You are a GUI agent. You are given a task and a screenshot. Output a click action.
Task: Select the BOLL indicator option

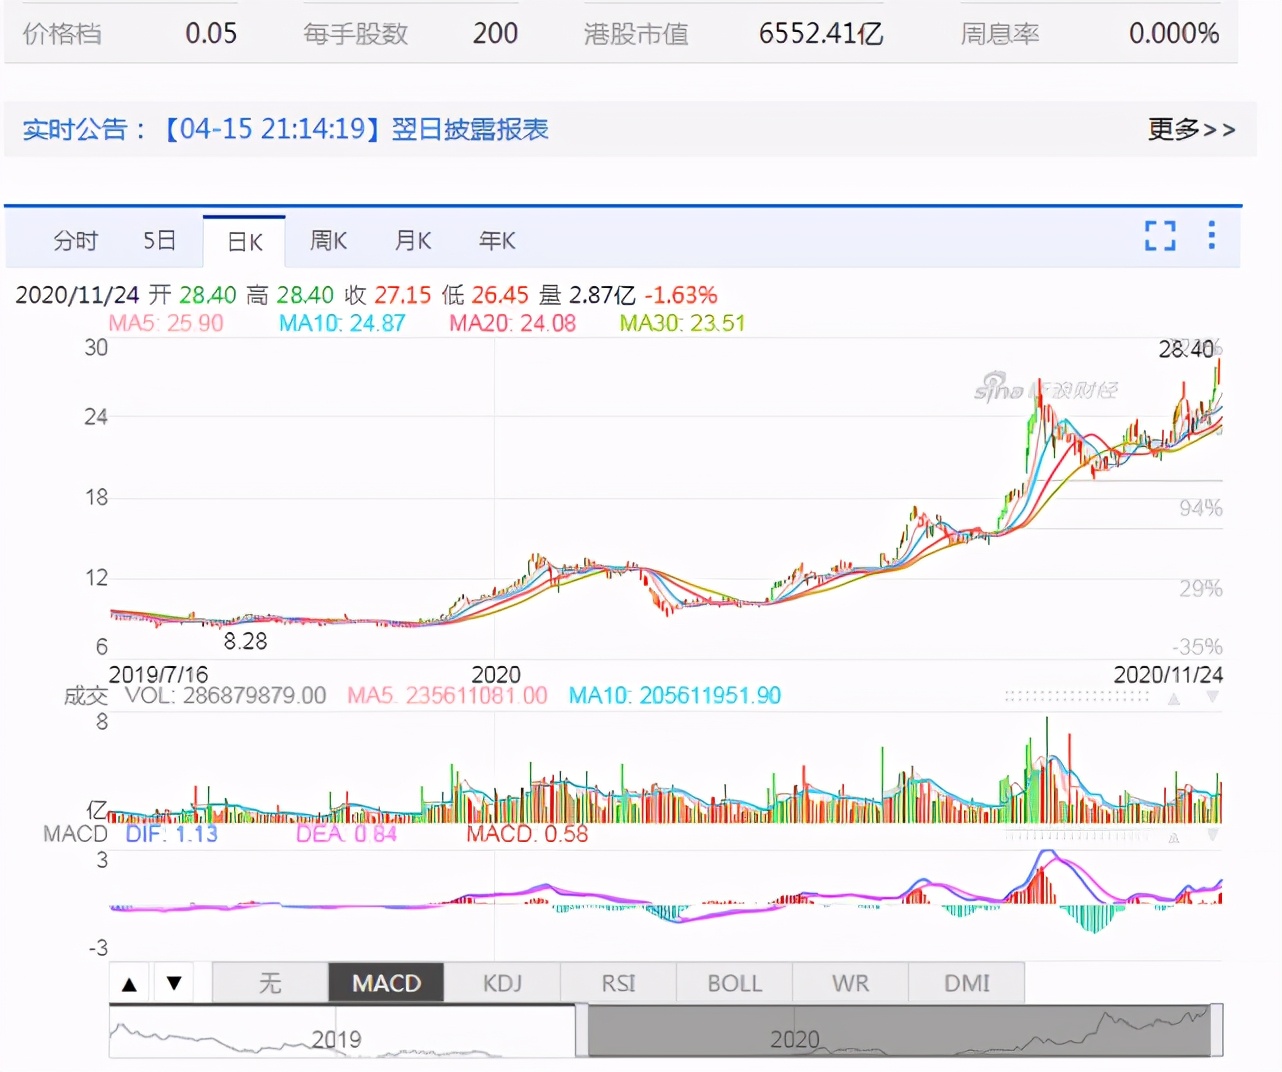[734, 983]
